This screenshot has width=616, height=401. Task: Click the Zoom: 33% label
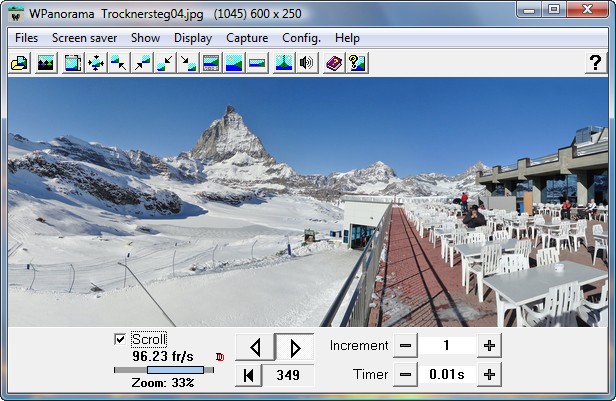pos(163,383)
